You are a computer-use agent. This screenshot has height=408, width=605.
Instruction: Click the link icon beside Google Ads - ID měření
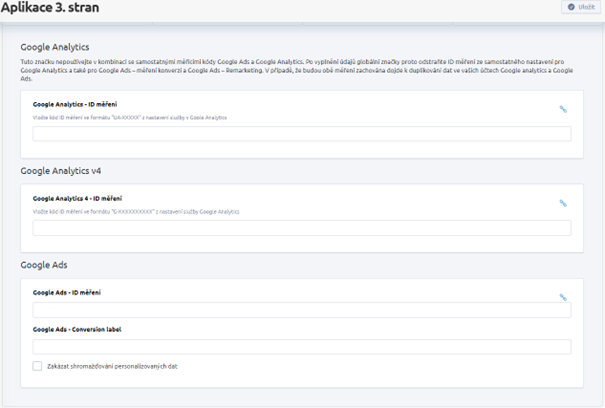pos(563,297)
